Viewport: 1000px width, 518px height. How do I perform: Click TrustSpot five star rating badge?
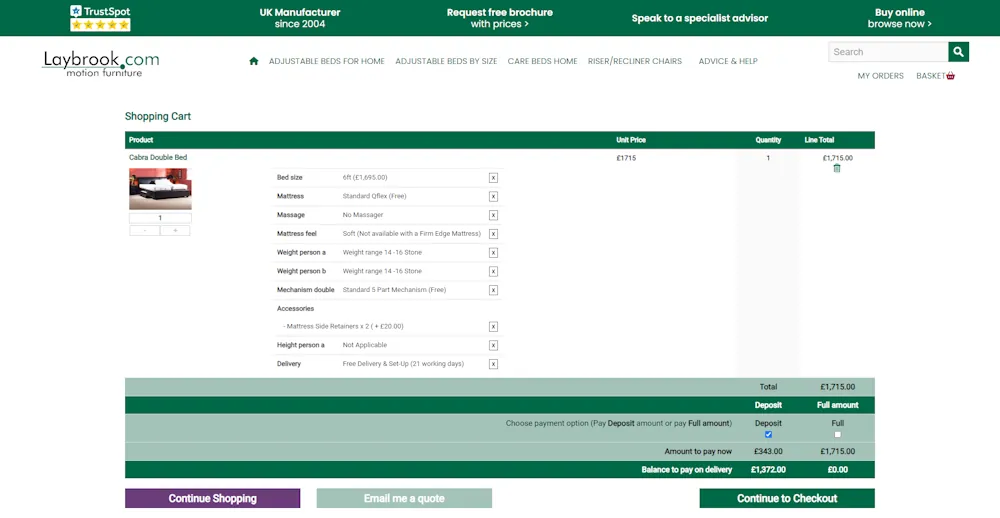100,18
